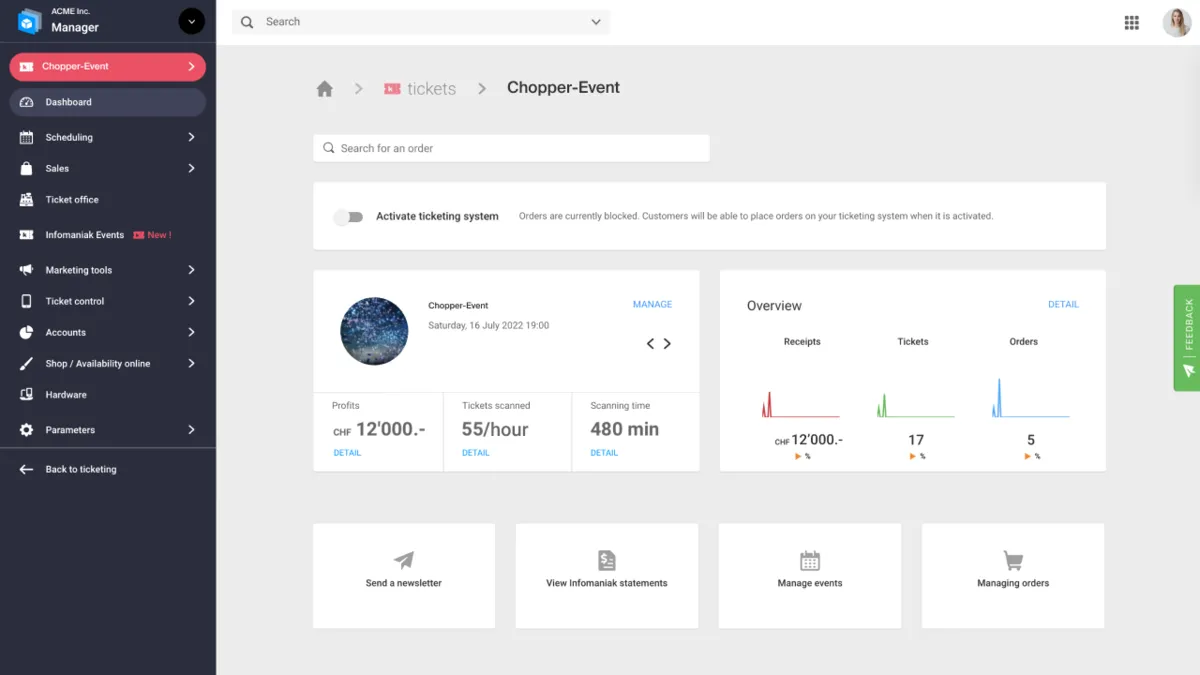Click the home icon in breadcrumb
Screen dimensions: 1200x675
(x=324, y=89)
